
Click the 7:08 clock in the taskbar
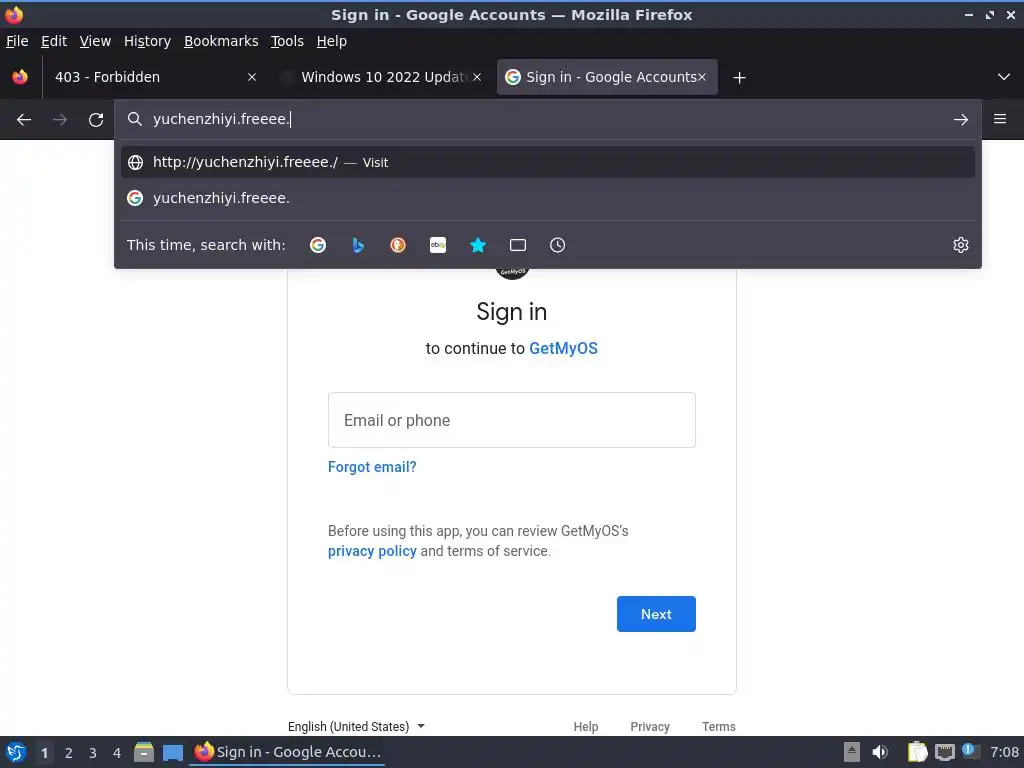pos(1004,752)
